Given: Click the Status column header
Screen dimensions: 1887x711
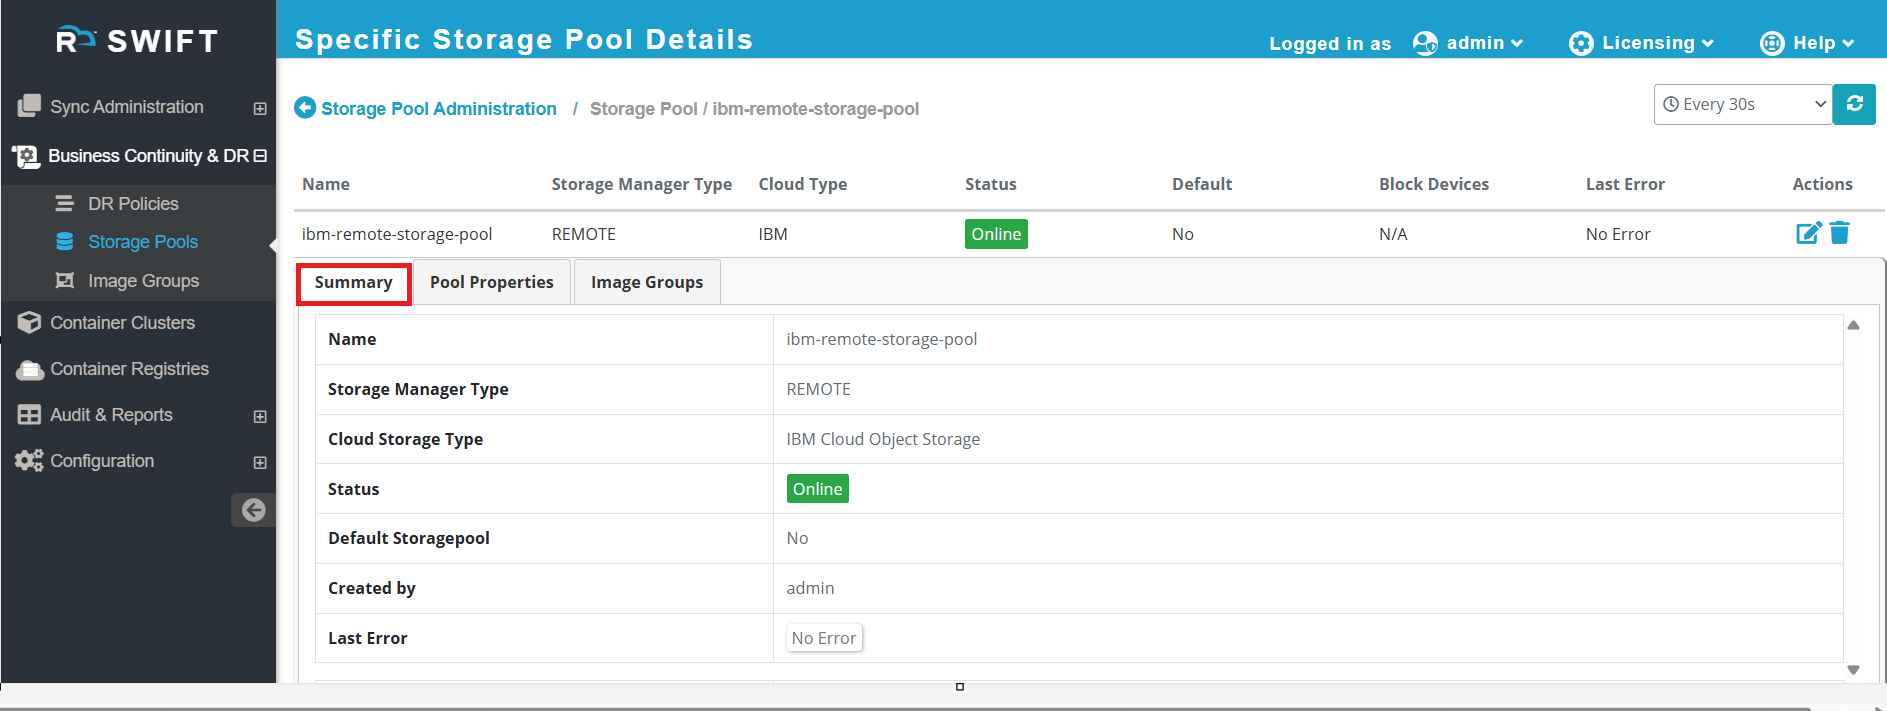Looking at the screenshot, I should coord(990,184).
